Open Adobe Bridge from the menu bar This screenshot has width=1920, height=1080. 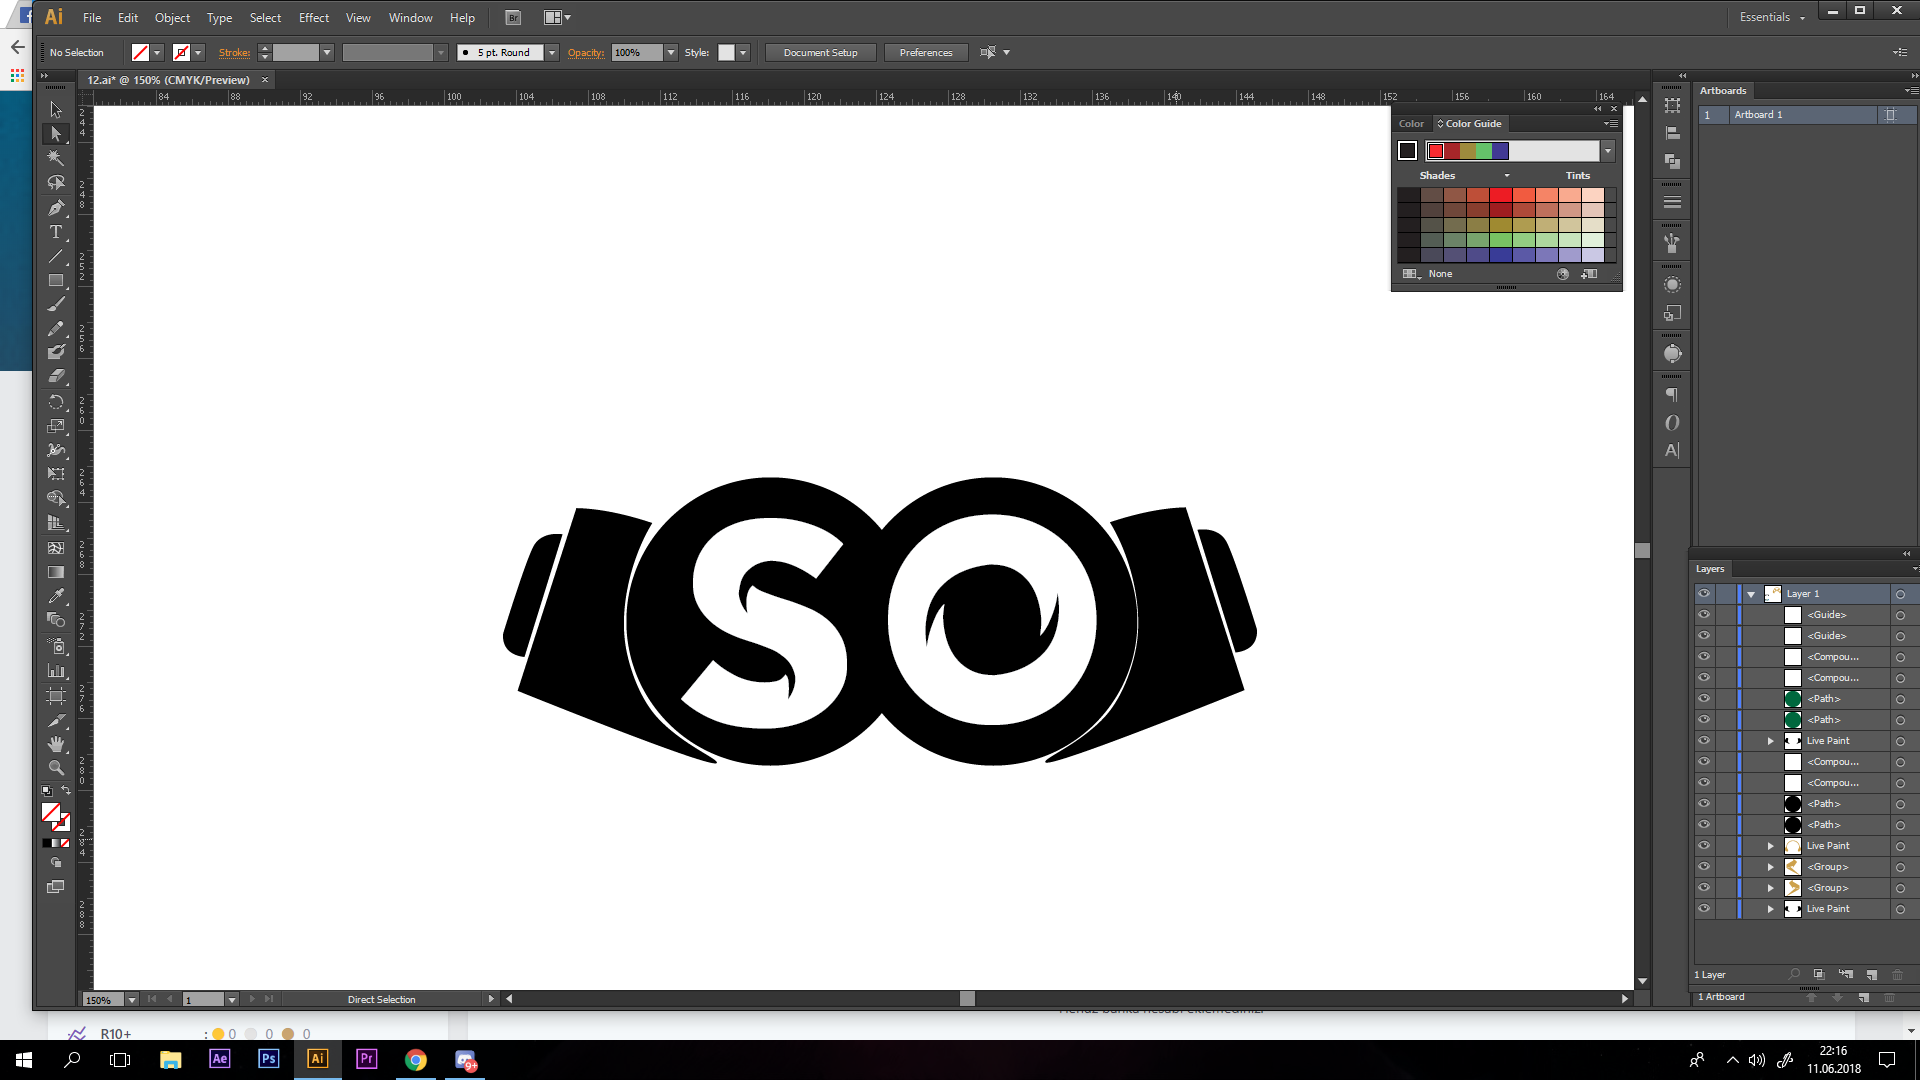(513, 18)
